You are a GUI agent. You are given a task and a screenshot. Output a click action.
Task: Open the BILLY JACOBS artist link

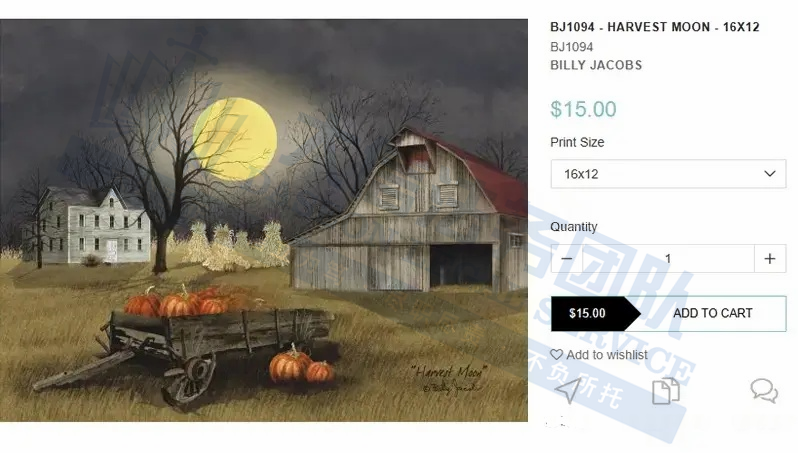(x=596, y=65)
